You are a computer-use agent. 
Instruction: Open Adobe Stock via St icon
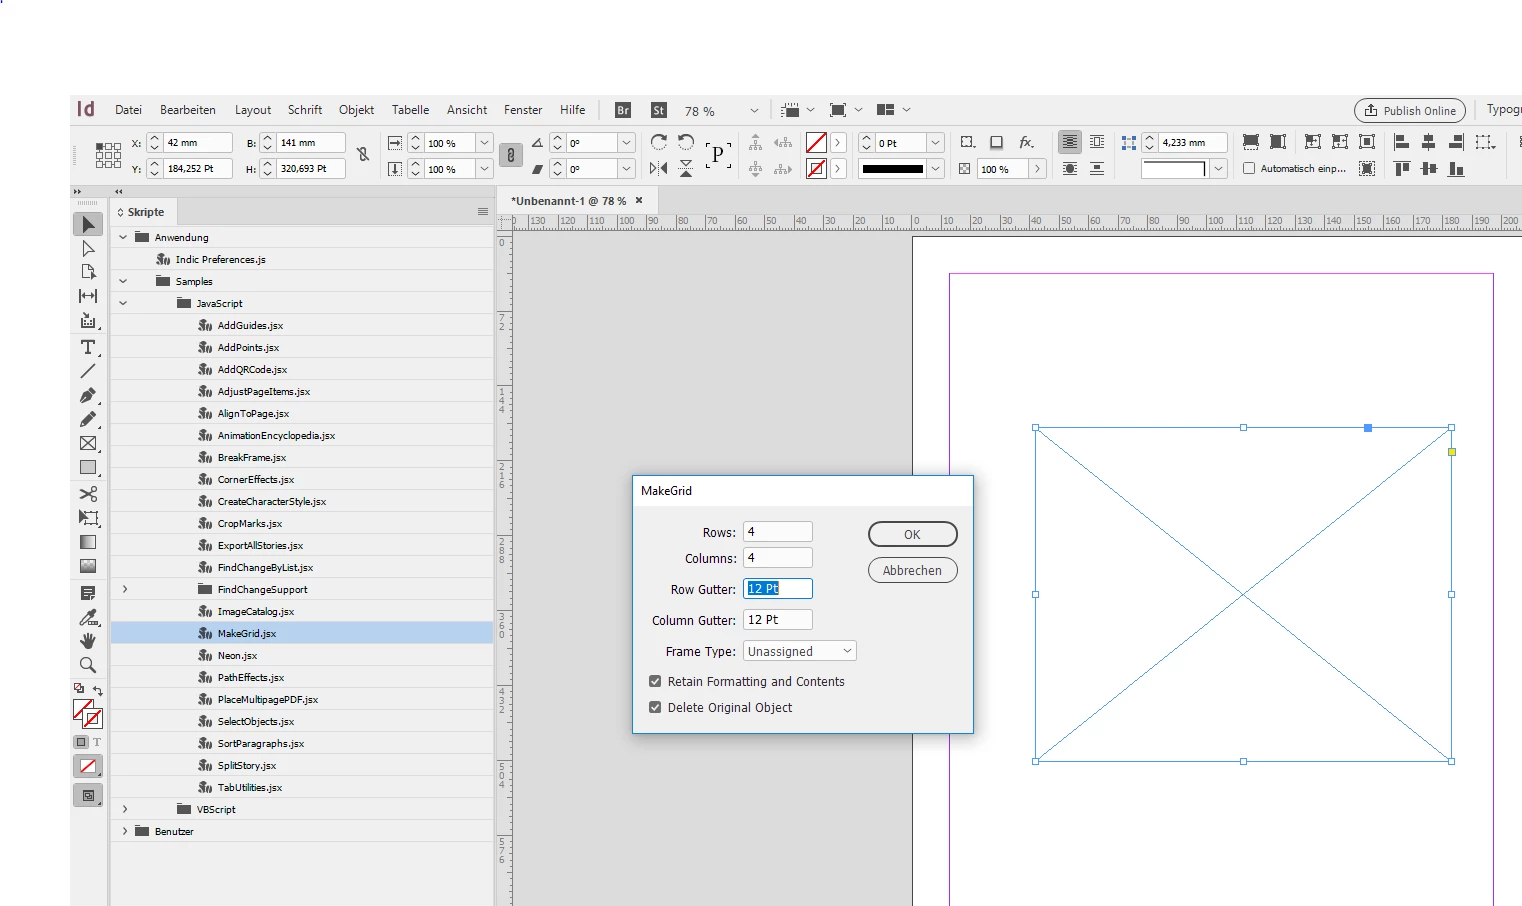point(659,110)
